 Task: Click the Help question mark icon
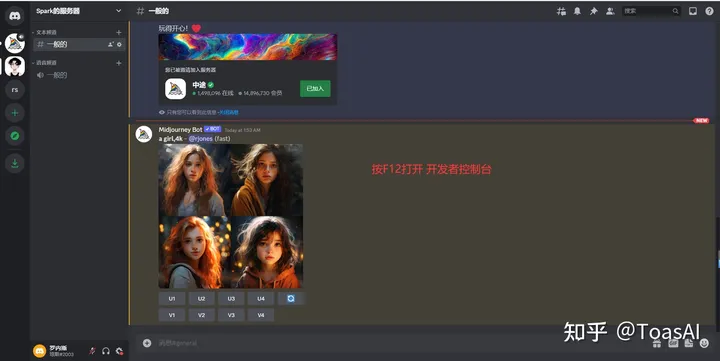(x=709, y=11)
